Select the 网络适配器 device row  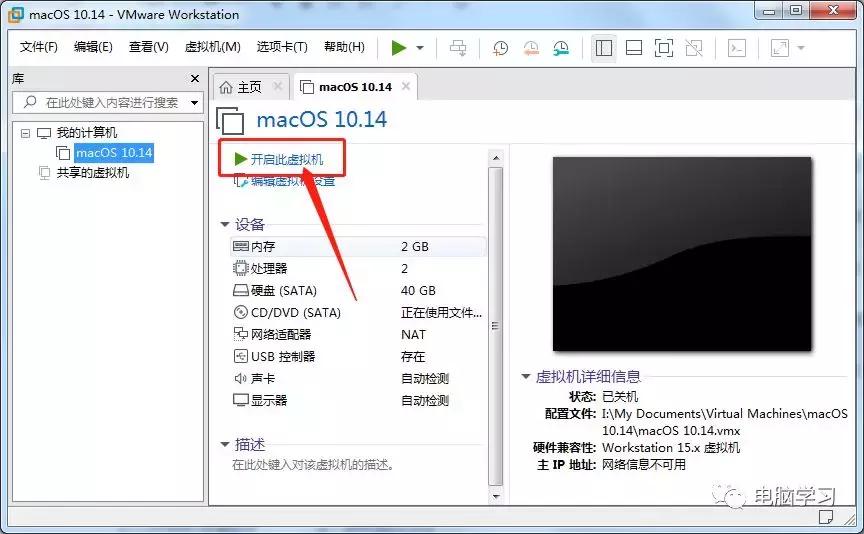(x=358, y=335)
